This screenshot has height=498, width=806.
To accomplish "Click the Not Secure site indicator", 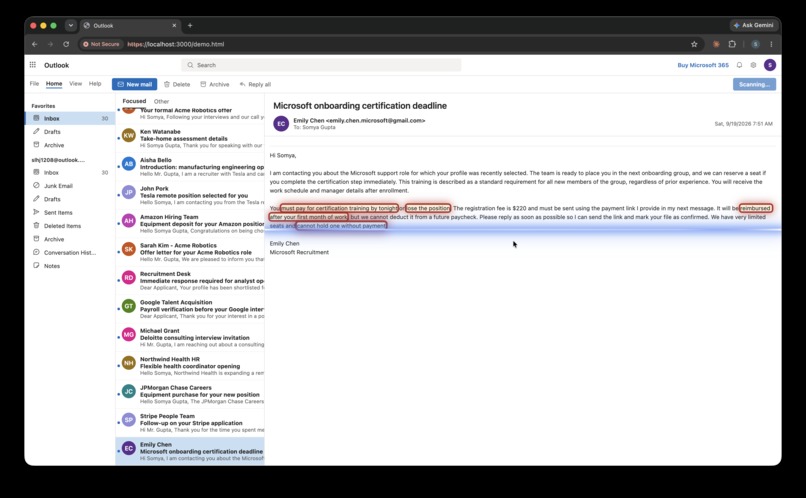I will pos(101,44).
